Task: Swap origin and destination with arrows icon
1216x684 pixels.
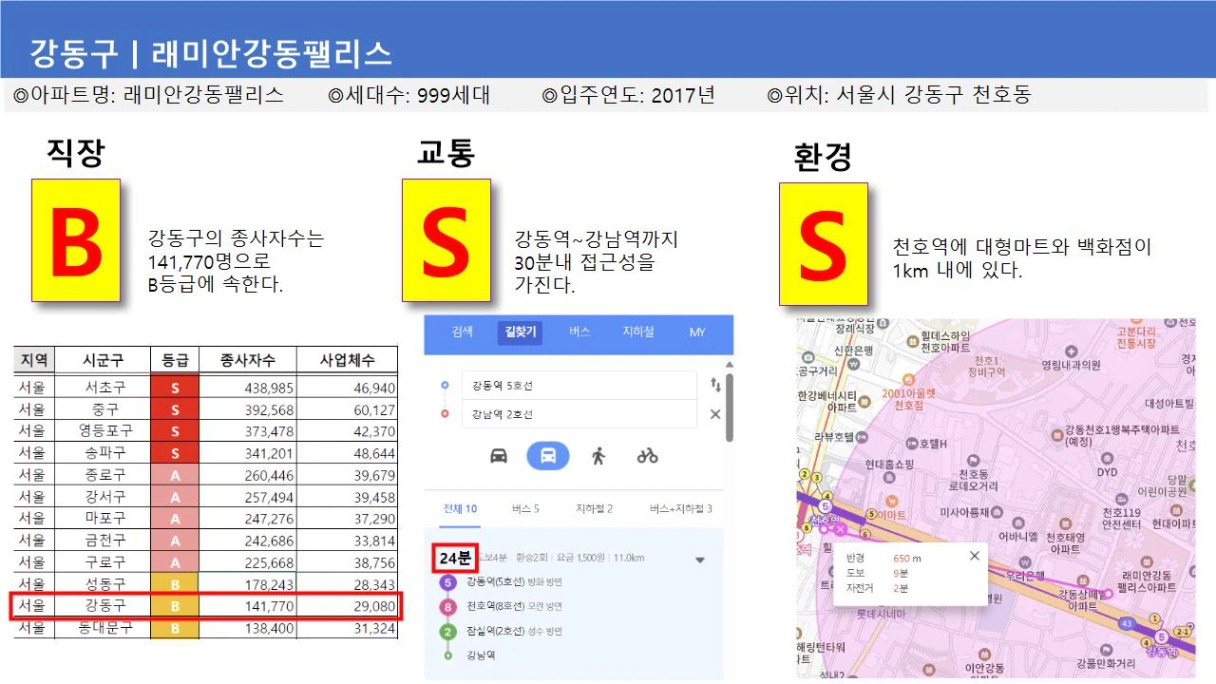Action: click(x=715, y=385)
